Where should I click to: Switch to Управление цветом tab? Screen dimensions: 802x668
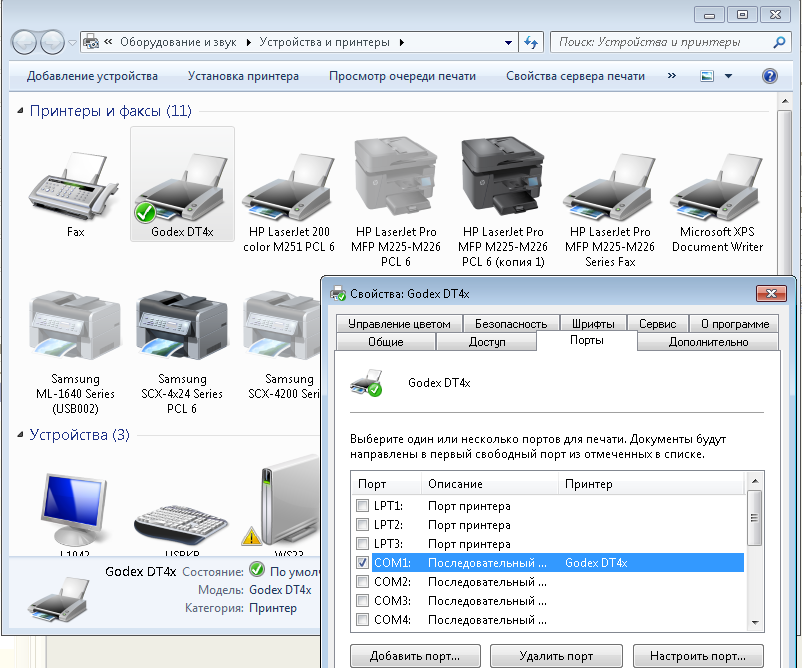[x=399, y=324]
